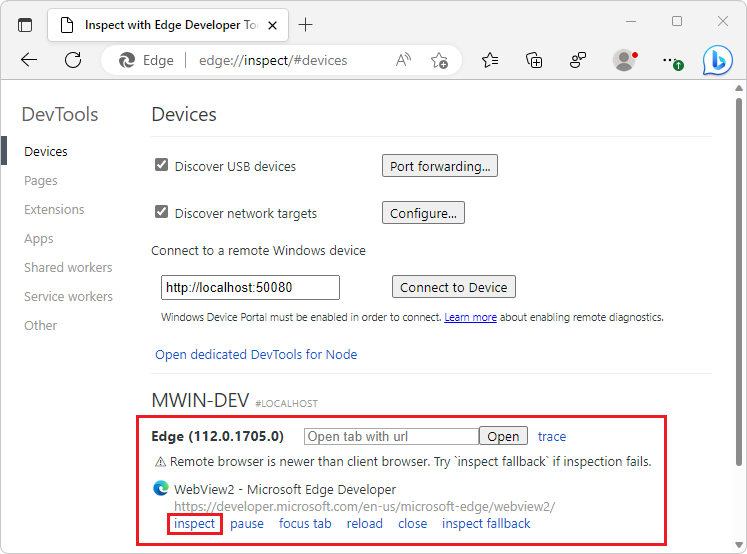This screenshot has height=554, width=747.
Task: Close the Inspect with Edge Developer tab
Action: pyautogui.click(x=273, y=25)
